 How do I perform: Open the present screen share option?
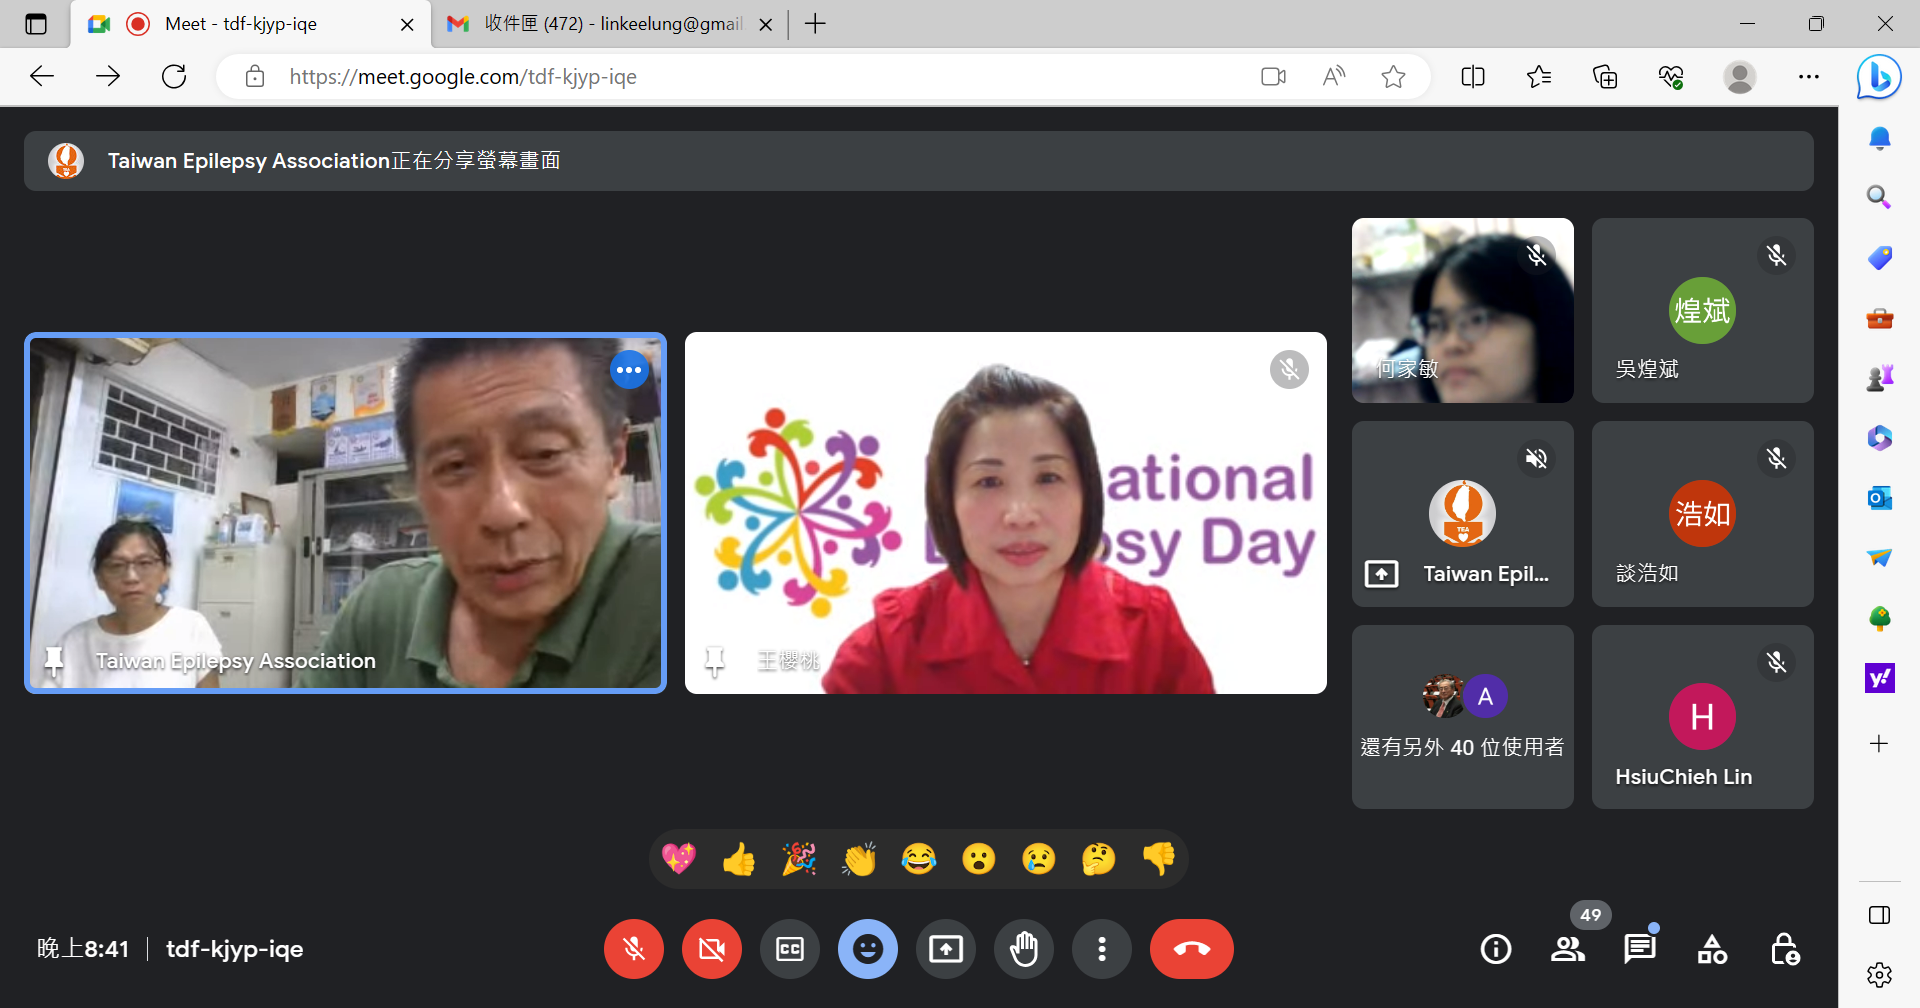(945, 949)
